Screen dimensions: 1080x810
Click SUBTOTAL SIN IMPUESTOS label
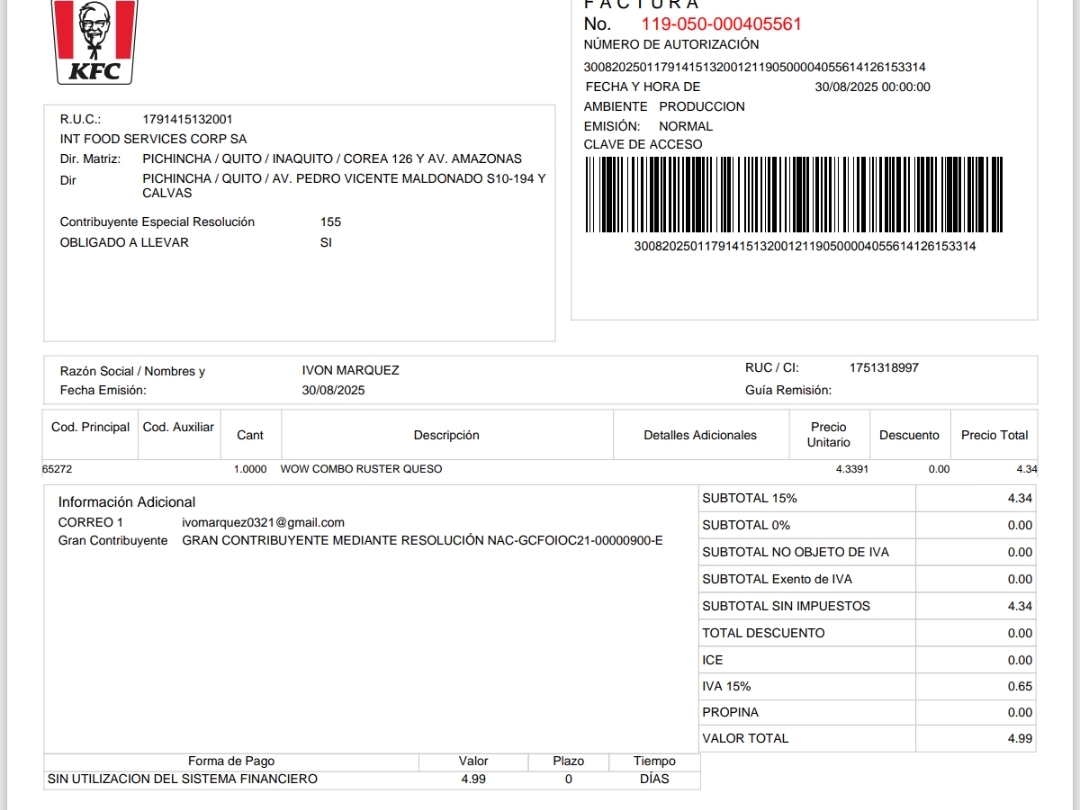point(786,606)
